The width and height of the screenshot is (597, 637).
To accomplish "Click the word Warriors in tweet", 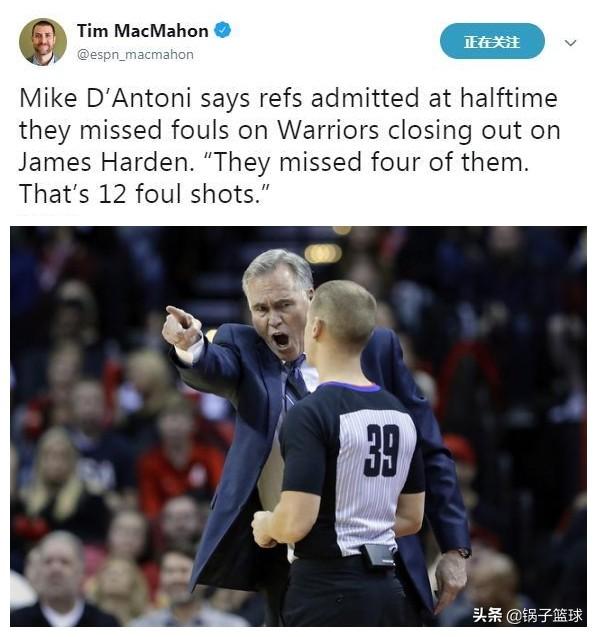I will click(328, 130).
